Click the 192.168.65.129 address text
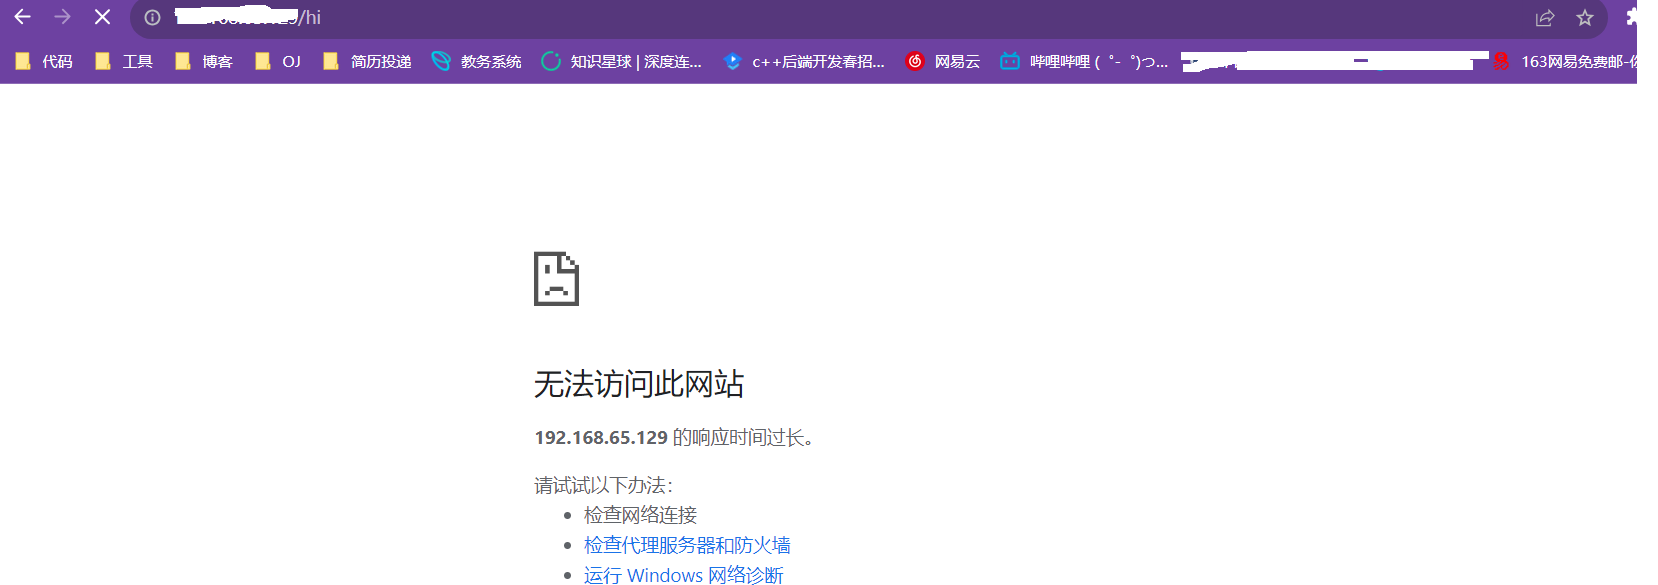The width and height of the screenshot is (1658, 585). [x=601, y=438]
